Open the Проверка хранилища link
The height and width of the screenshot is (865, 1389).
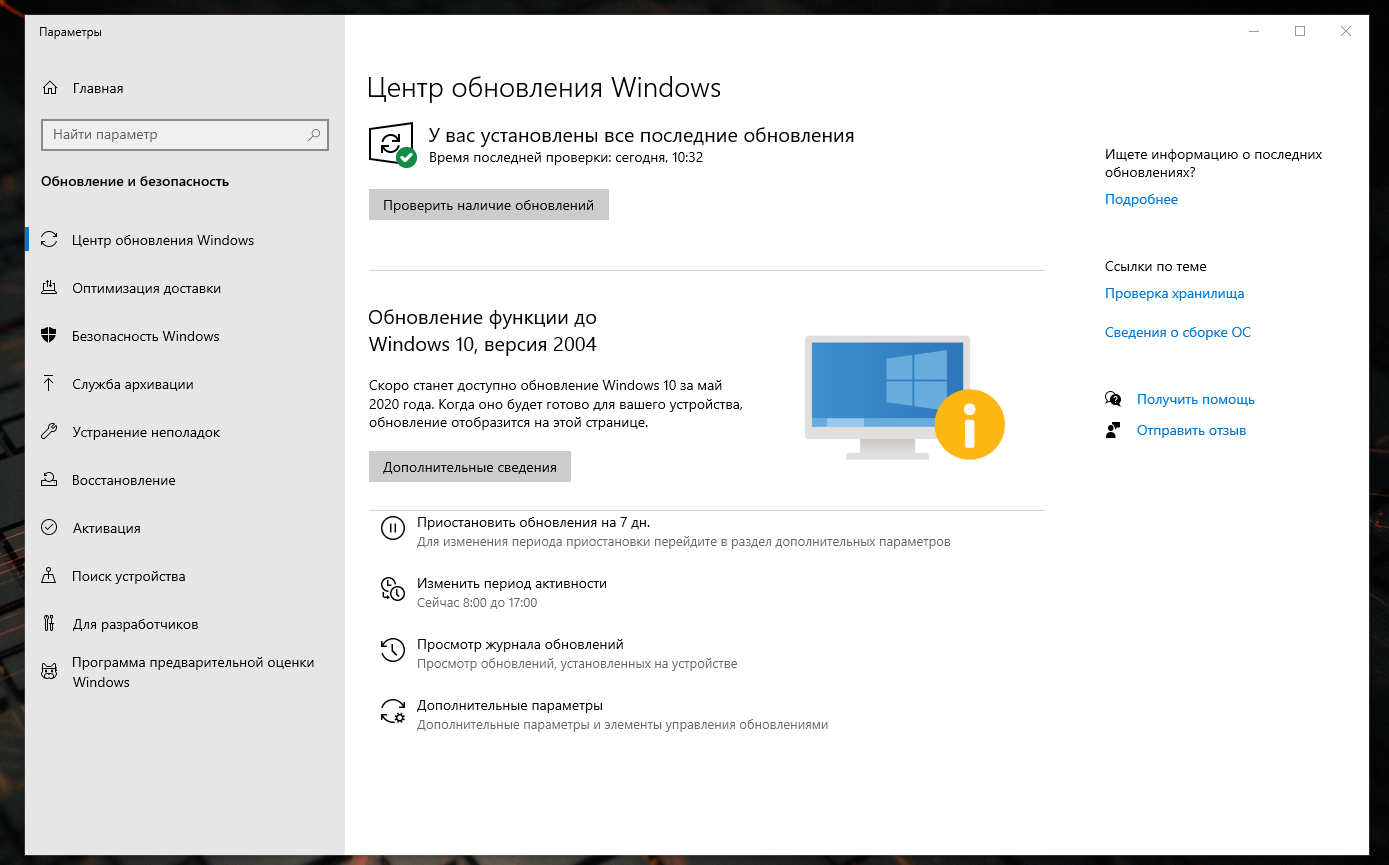[x=1174, y=293]
